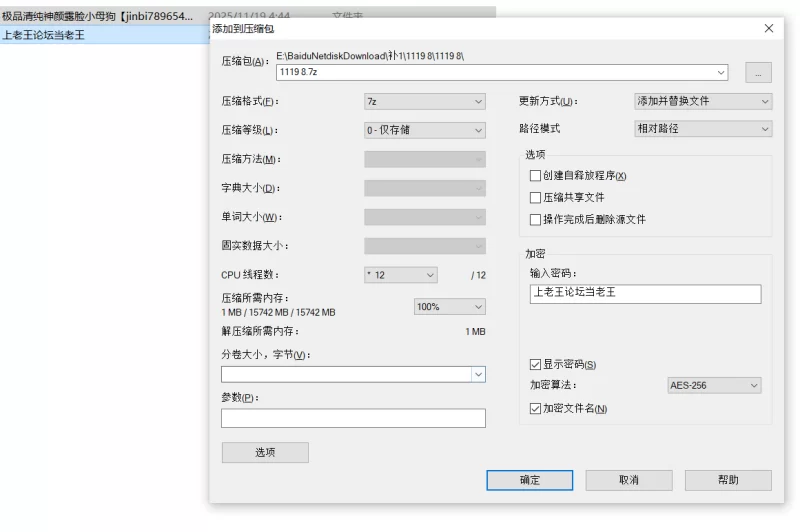Untick 加密文件名 checkbox
This screenshot has width=800, height=532.
(x=535, y=409)
